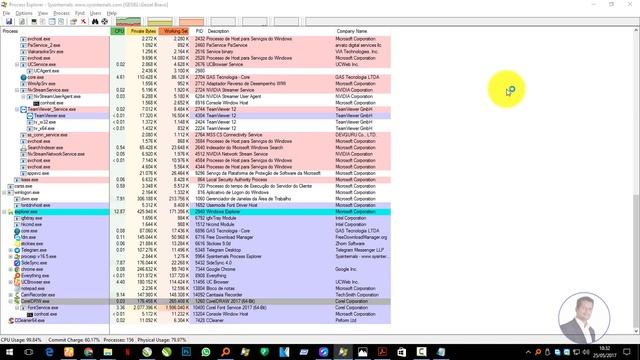The height and width of the screenshot is (360, 640).
Task: Click the red Kill Process icon
Action: pyautogui.click(x=83, y=21)
